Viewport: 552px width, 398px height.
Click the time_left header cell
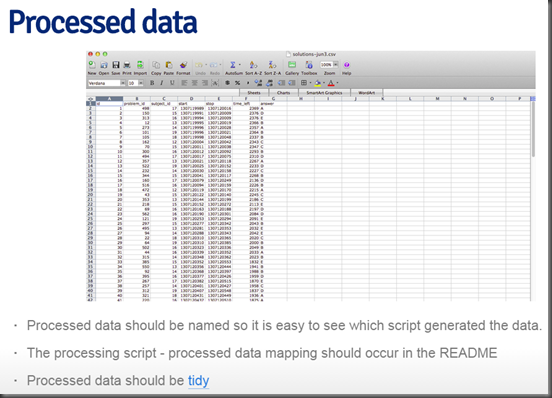coord(246,104)
